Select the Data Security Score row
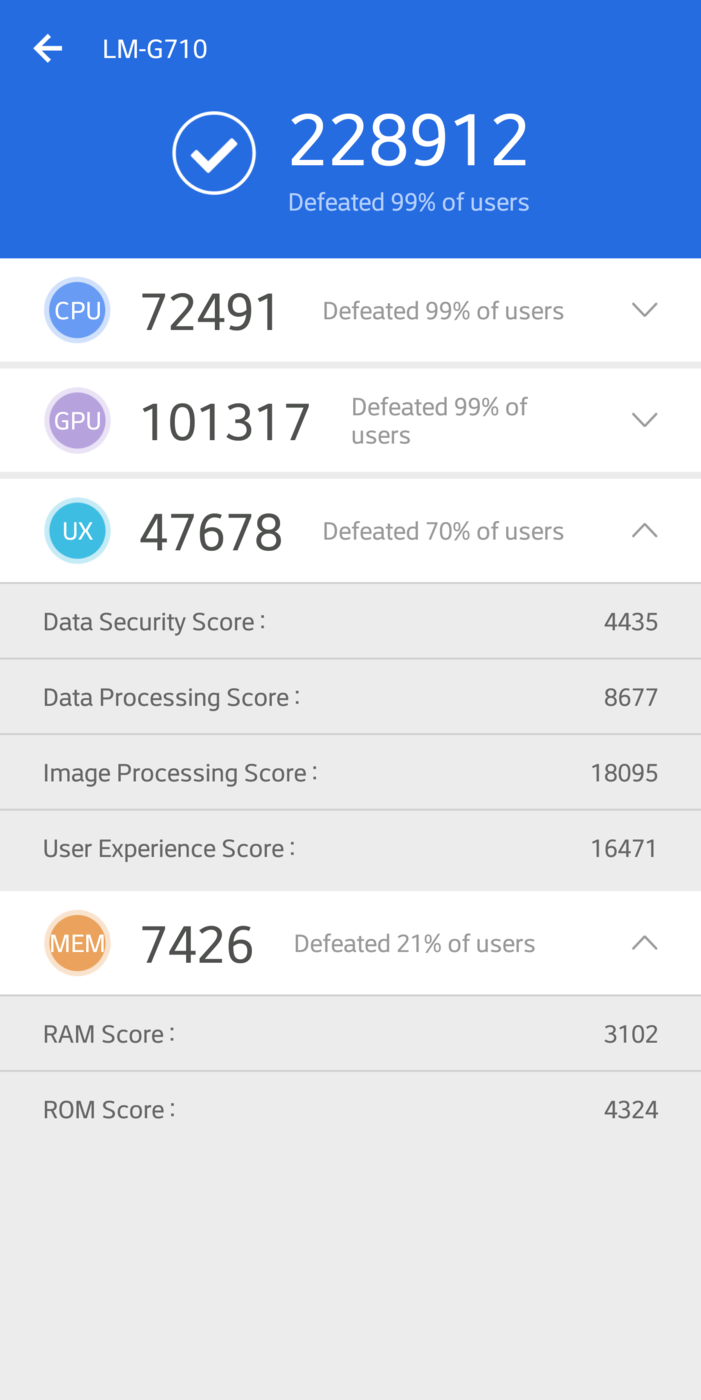Image resolution: width=701 pixels, height=1400 pixels. click(x=350, y=622)
